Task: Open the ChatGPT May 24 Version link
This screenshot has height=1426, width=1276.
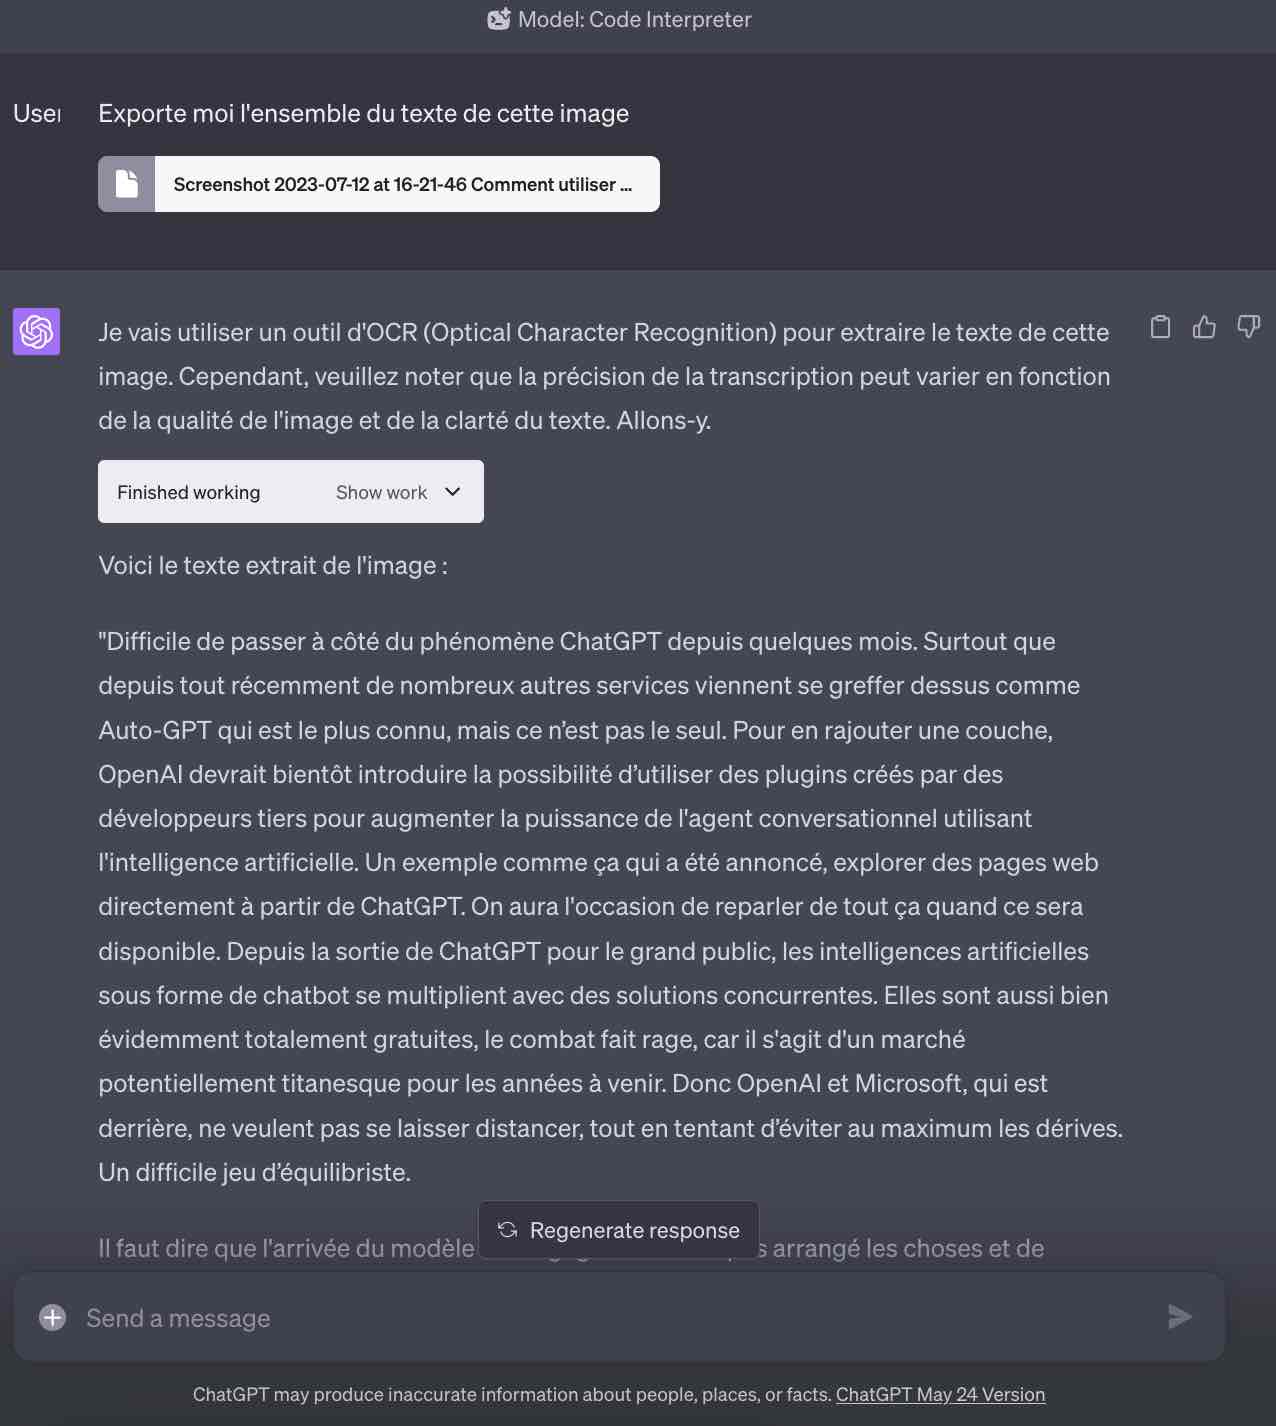Action: (941, 1394)
